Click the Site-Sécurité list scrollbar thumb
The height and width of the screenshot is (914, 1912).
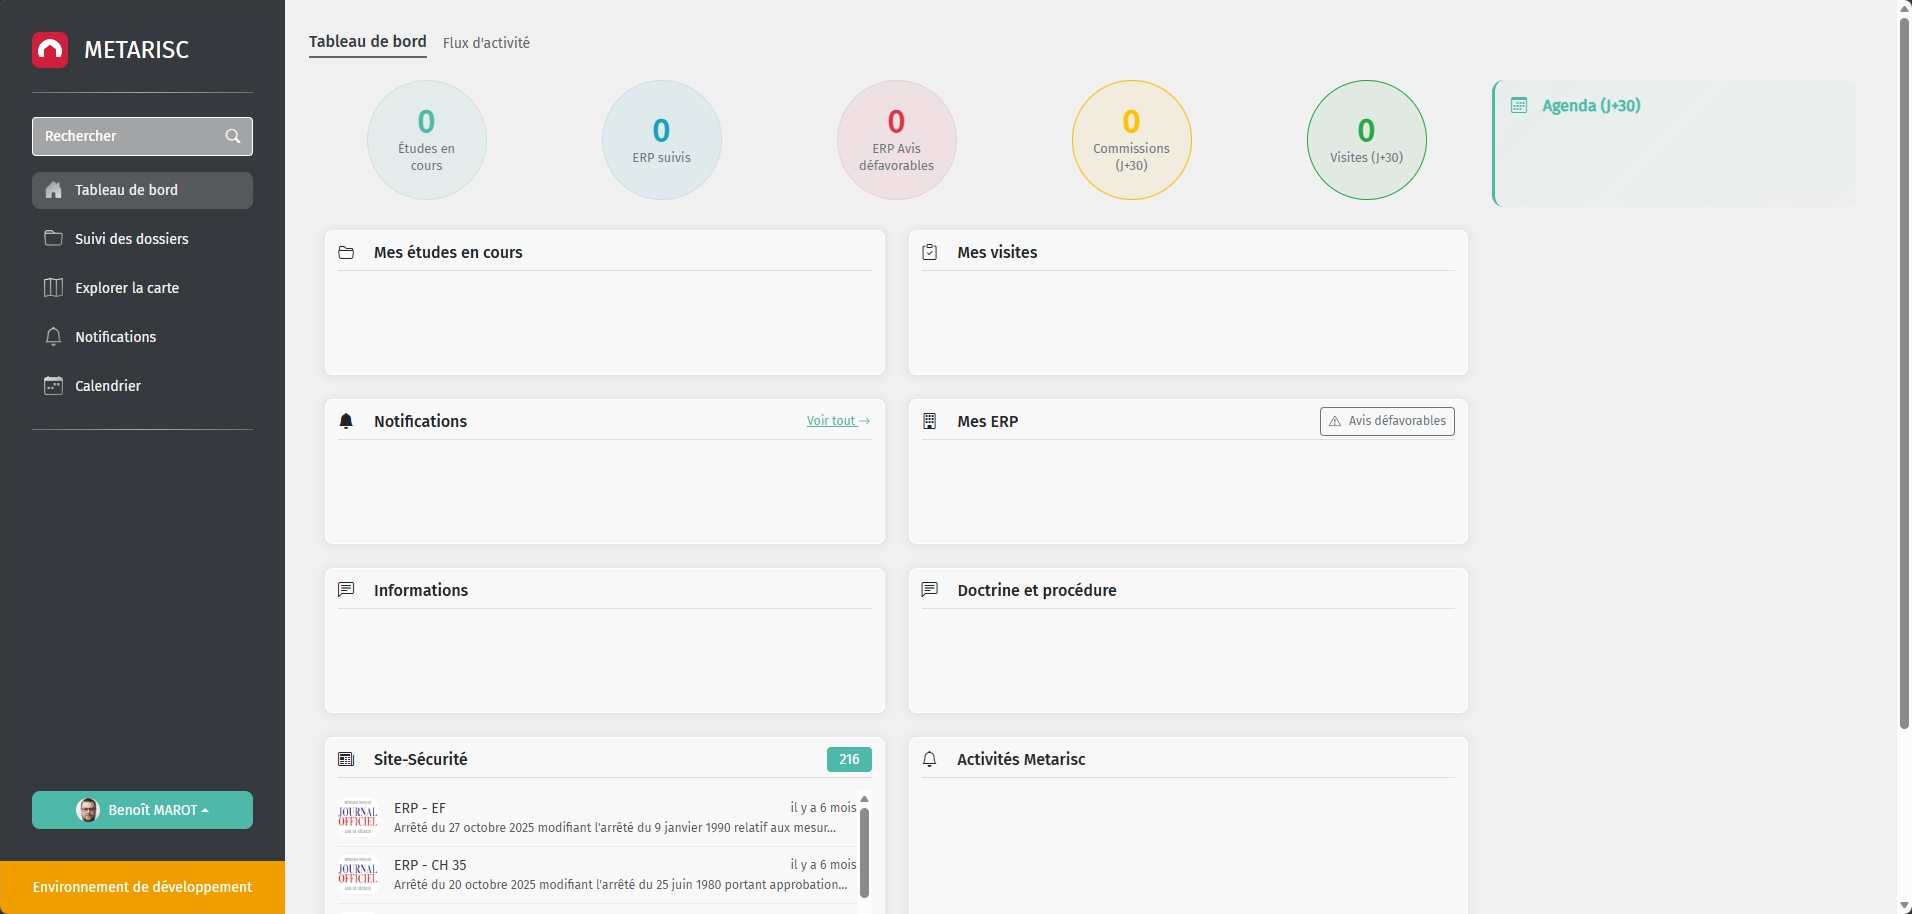click(864, 852)
